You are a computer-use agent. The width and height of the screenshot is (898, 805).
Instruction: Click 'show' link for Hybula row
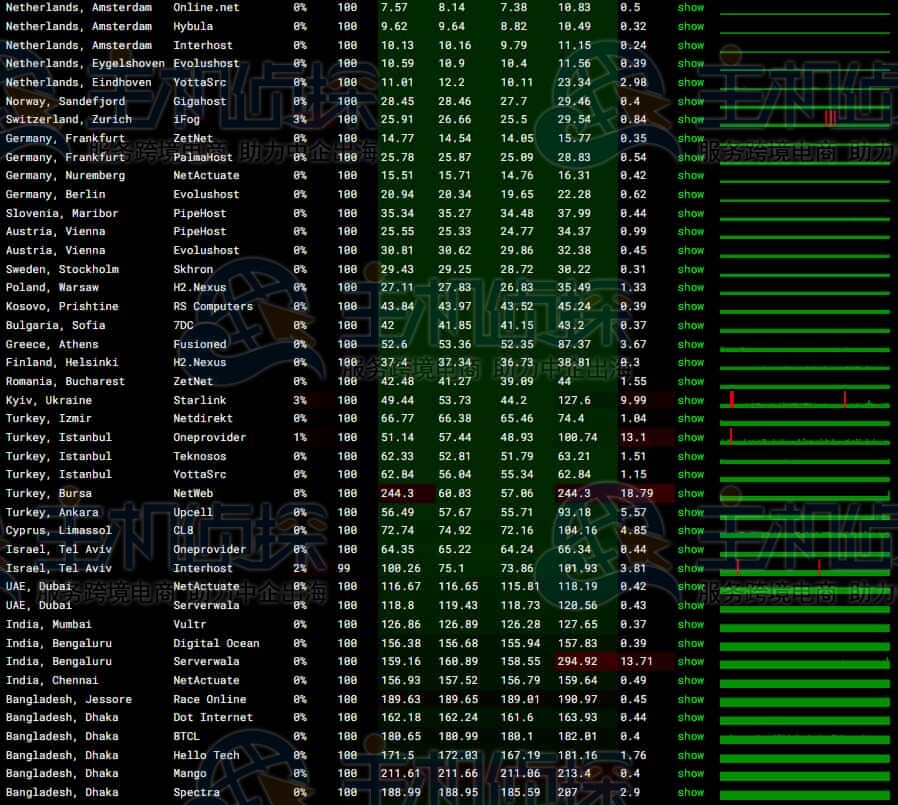click(x=691, y=26)
